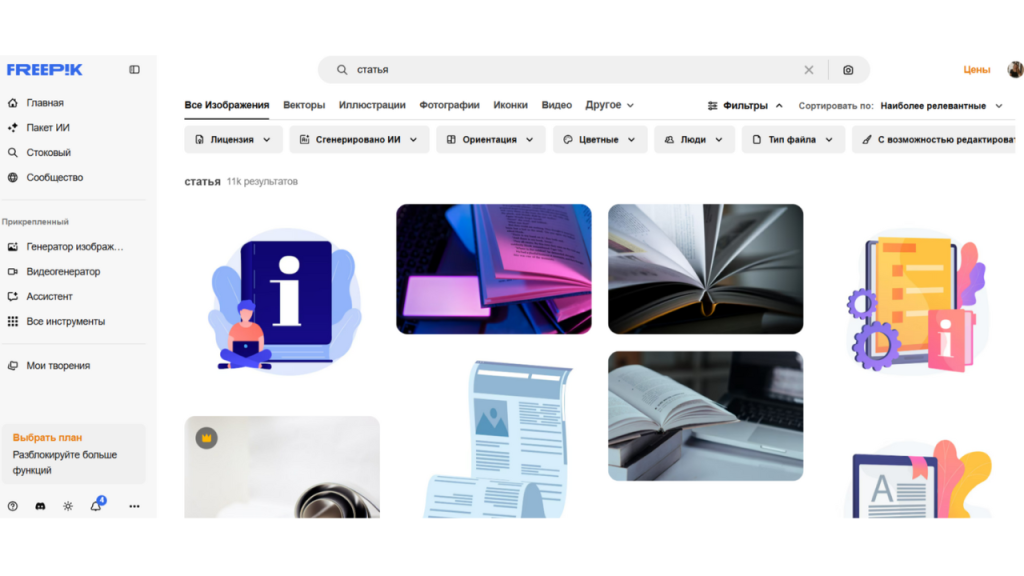Expand the sort by Наиболее релевантные dropdown
Screen dimensions: 1024x576
940,105
